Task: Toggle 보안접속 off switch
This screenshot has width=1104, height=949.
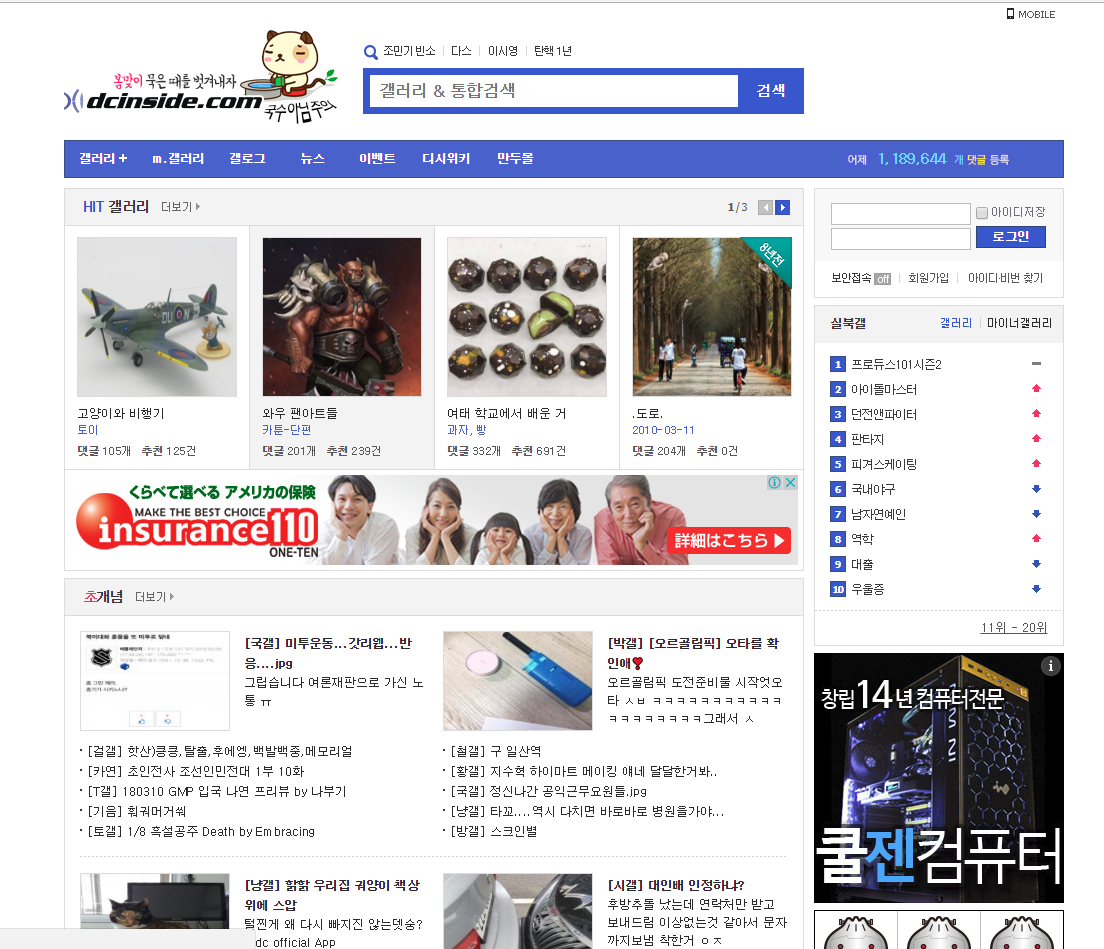Action: pyautogui.click(x=882, y=279)
